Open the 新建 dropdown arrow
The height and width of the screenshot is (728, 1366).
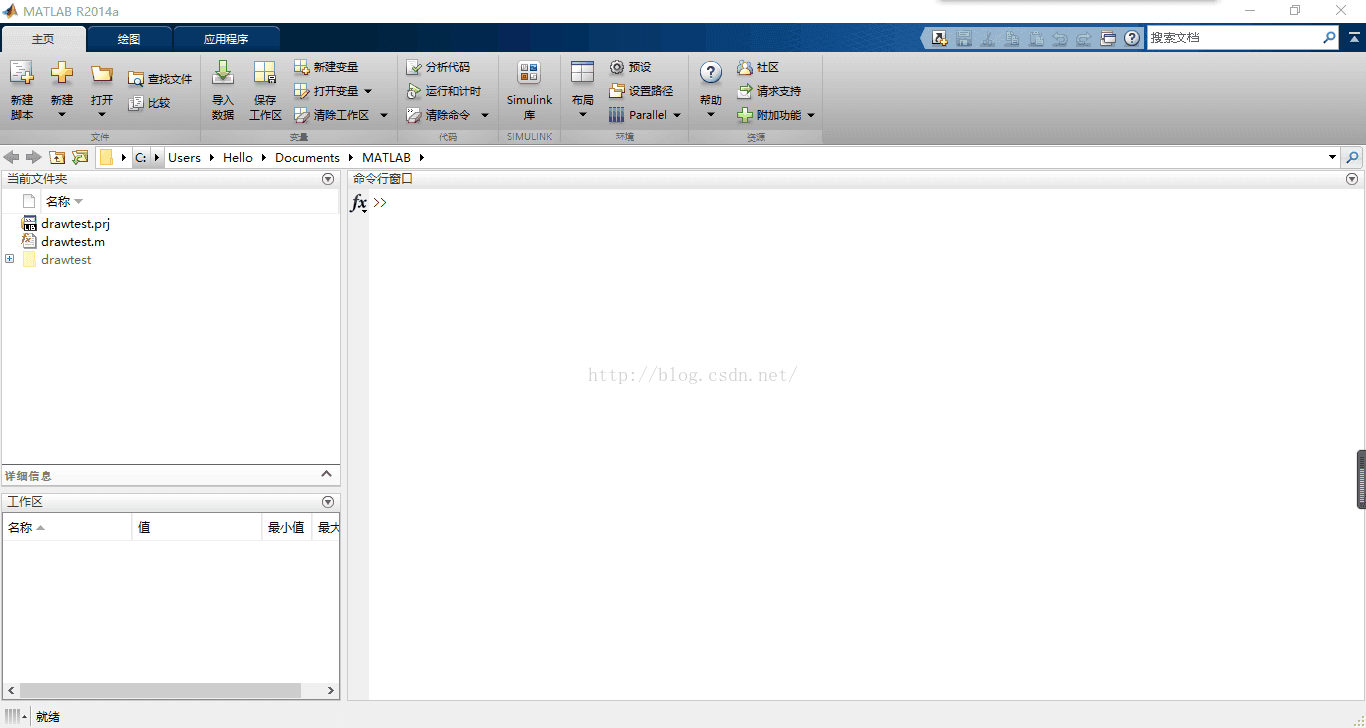coord(62,115)
